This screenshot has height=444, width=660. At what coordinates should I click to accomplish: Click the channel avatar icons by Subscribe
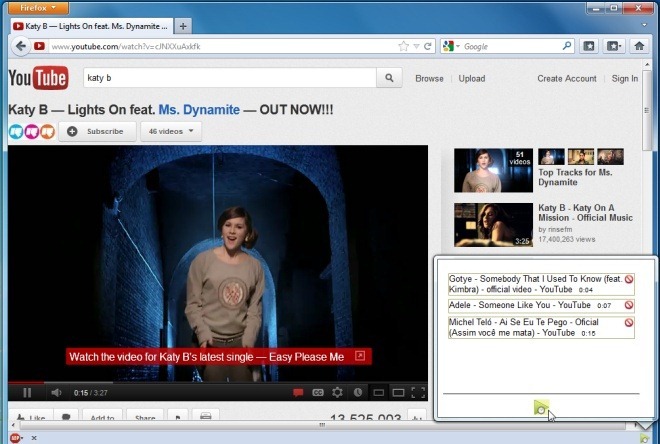pos(32,132)
